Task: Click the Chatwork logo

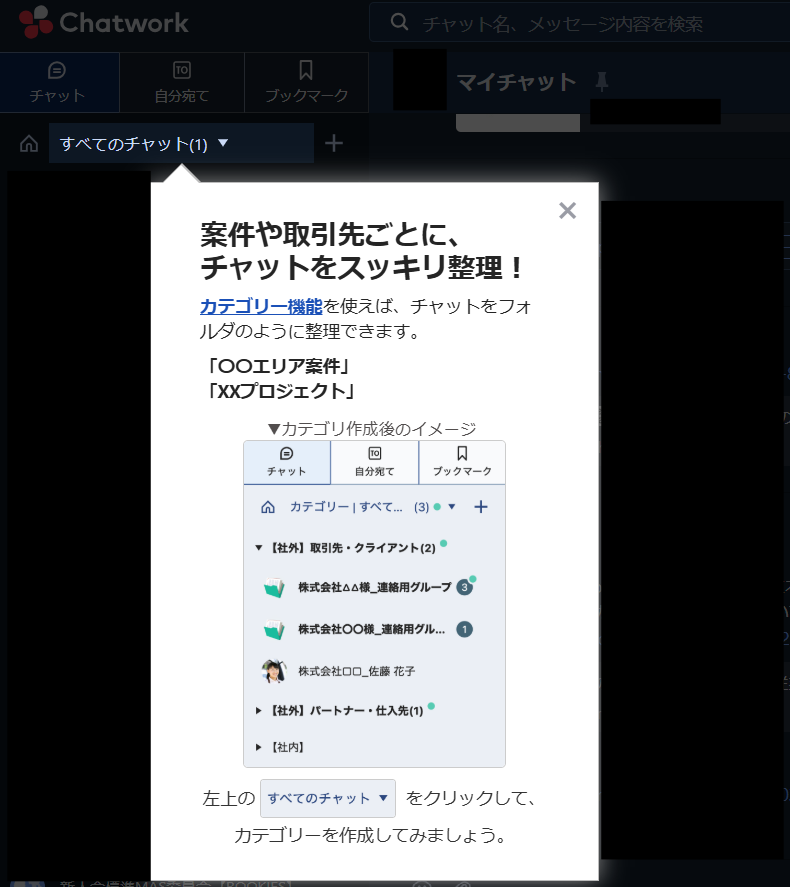Action: pyautogui.click(x=103, y=22)
